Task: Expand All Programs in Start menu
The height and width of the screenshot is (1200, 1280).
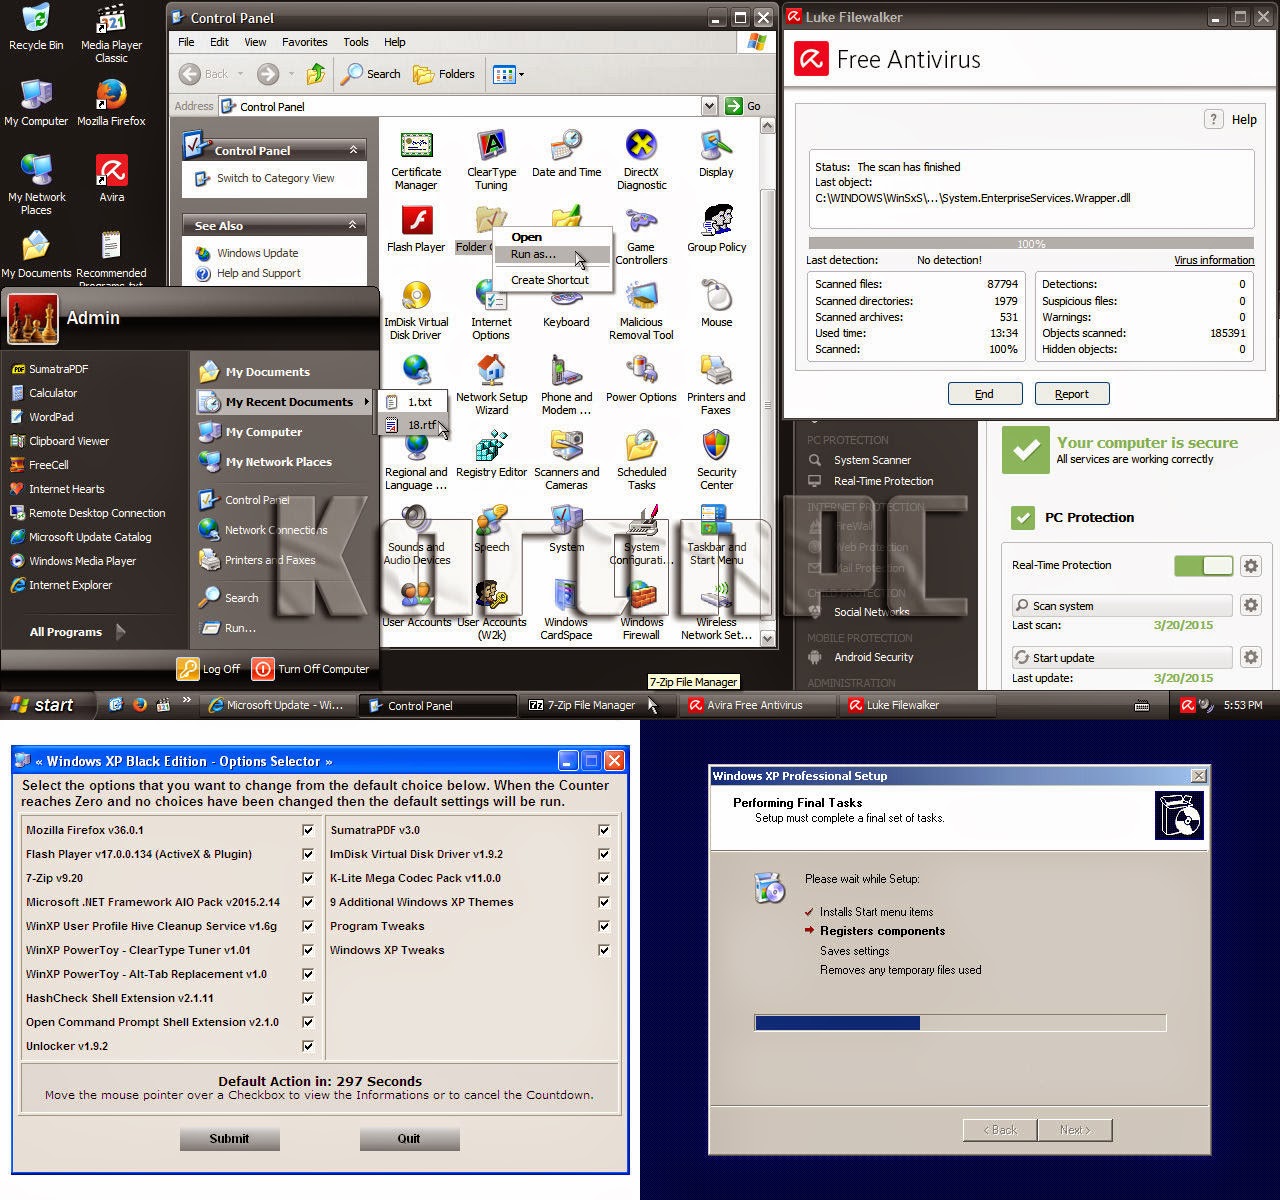Action: click(77, 632)
